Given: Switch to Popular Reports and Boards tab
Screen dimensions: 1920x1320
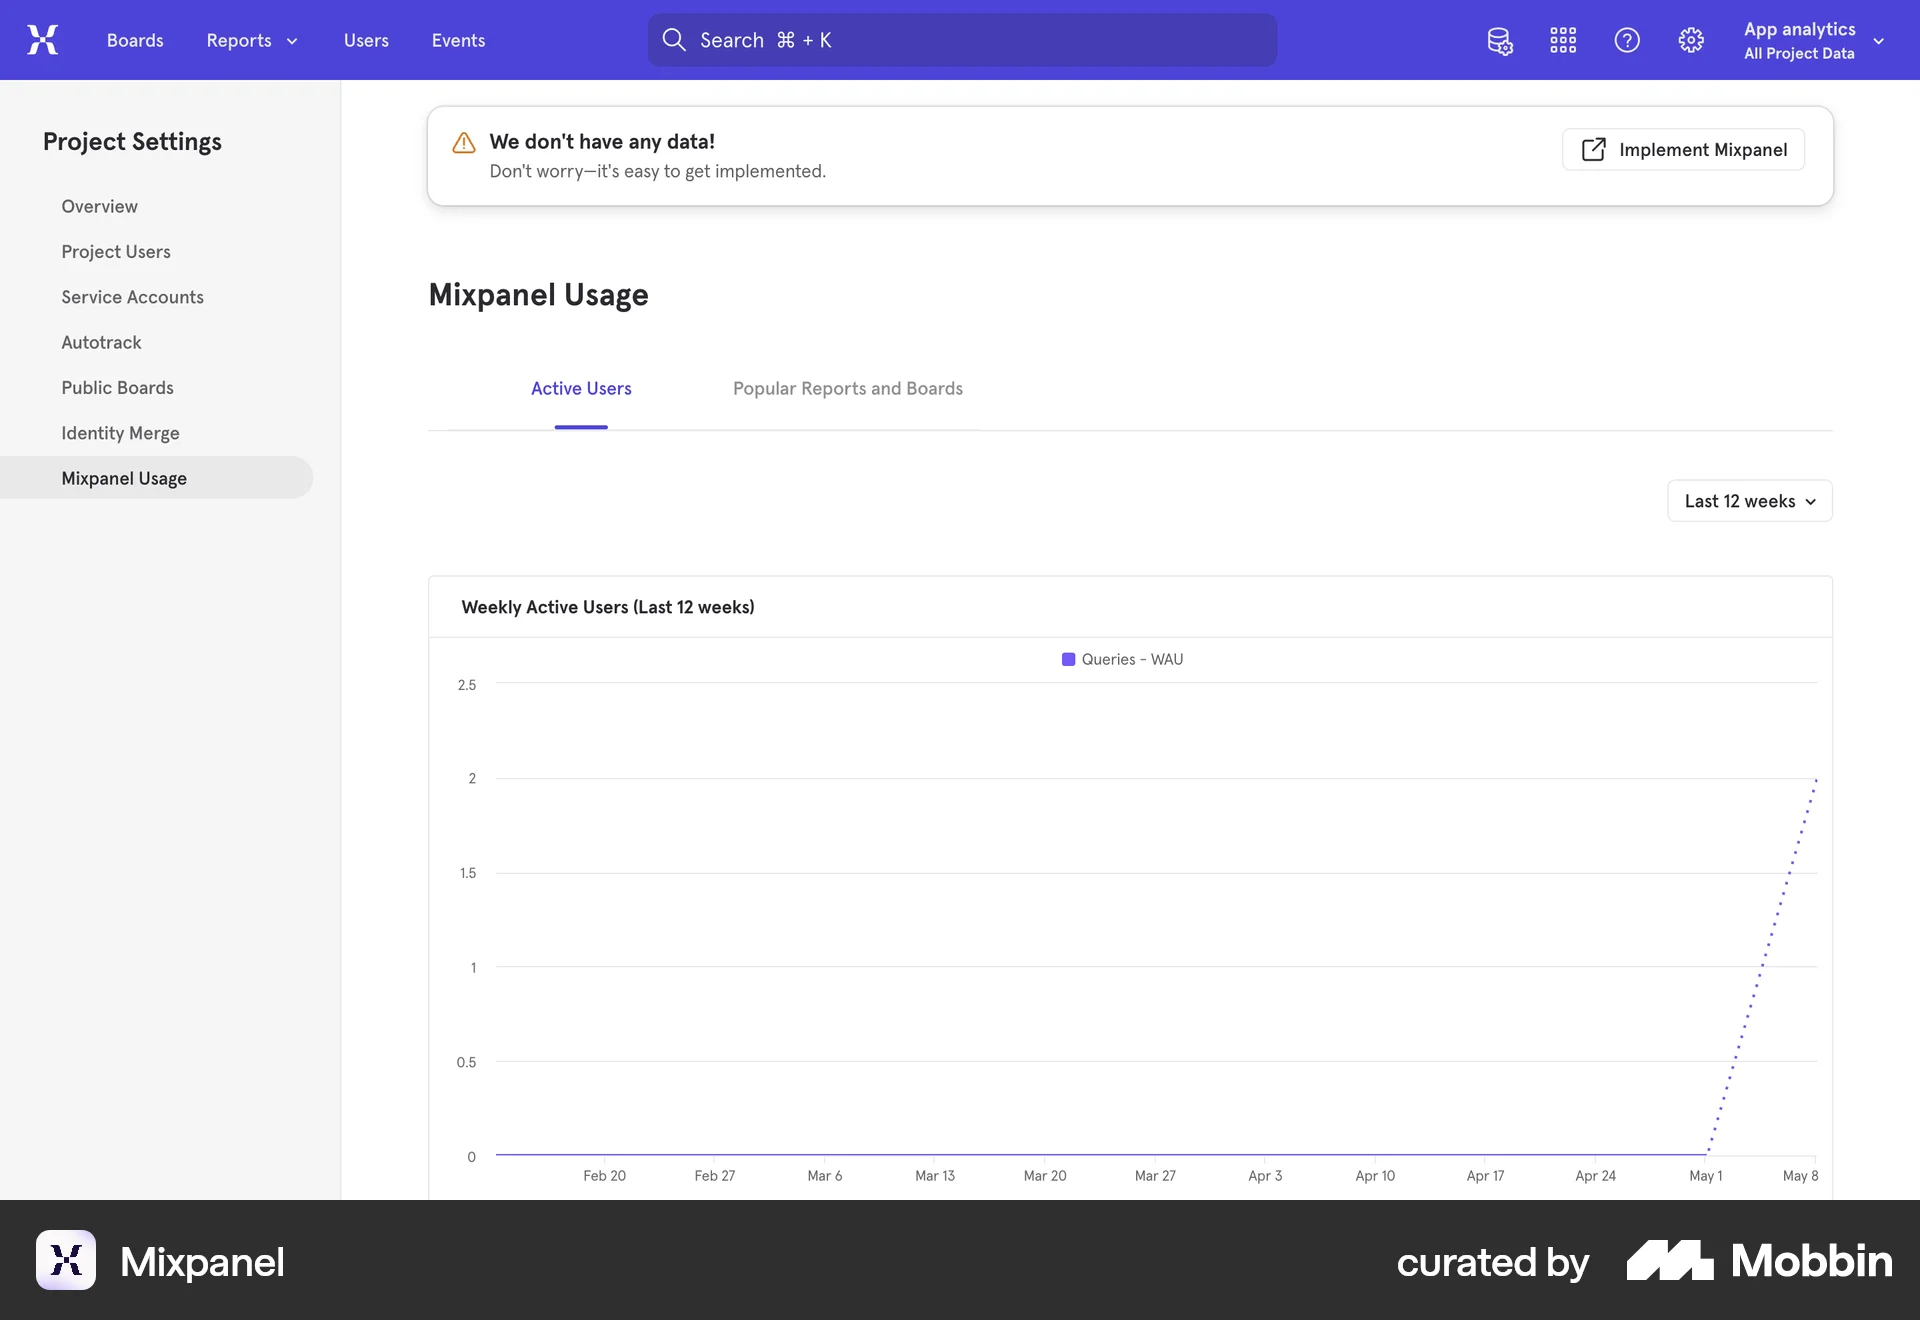Looking at the screenshot, I should click(848, 388).
